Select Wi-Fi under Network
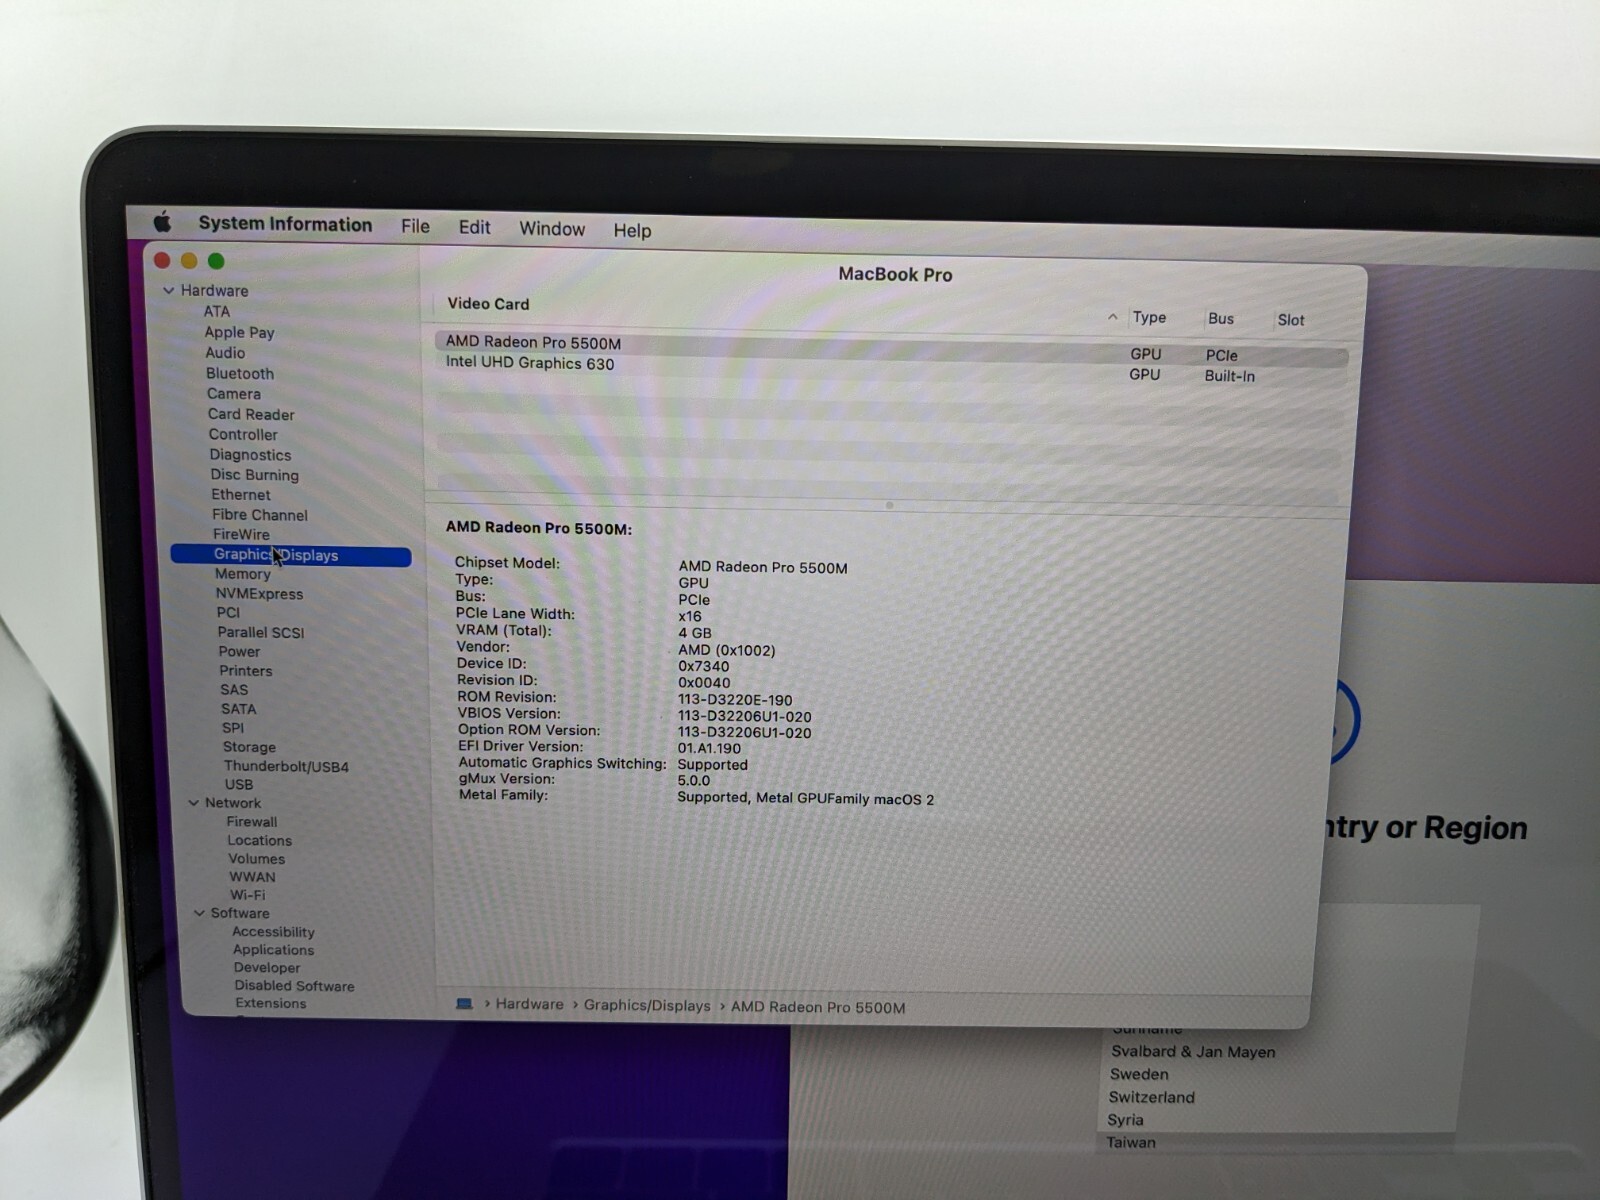 248,895
